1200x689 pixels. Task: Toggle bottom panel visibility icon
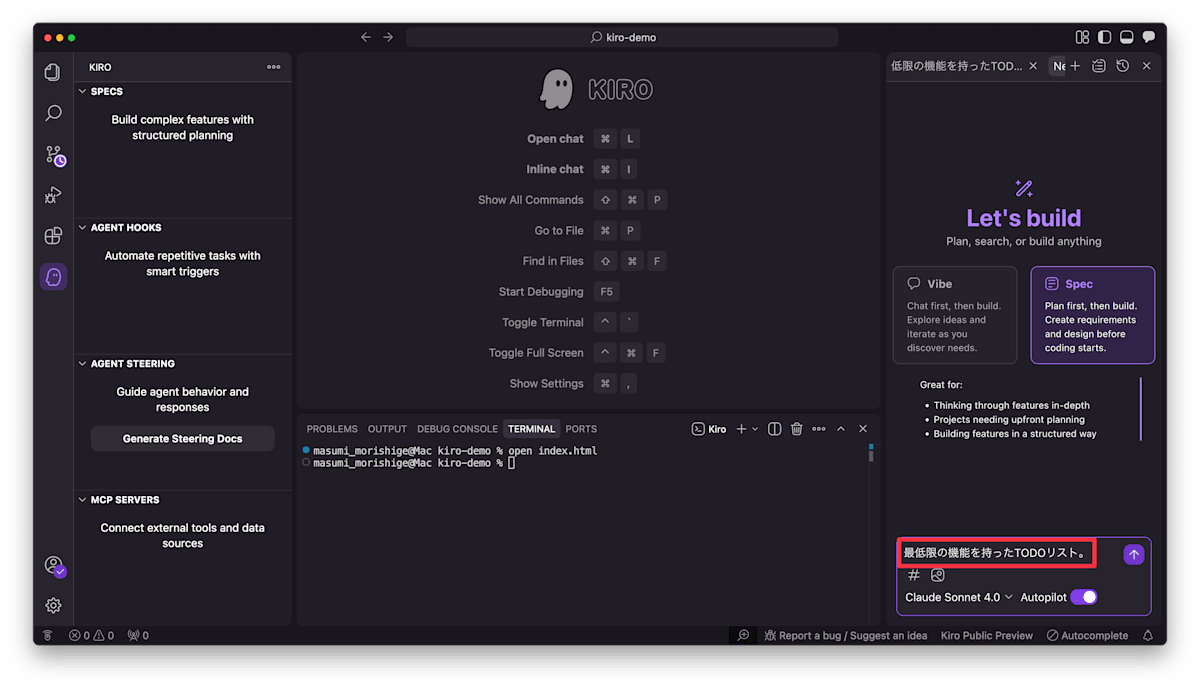pyautogui.click(x=1126, y=37)
